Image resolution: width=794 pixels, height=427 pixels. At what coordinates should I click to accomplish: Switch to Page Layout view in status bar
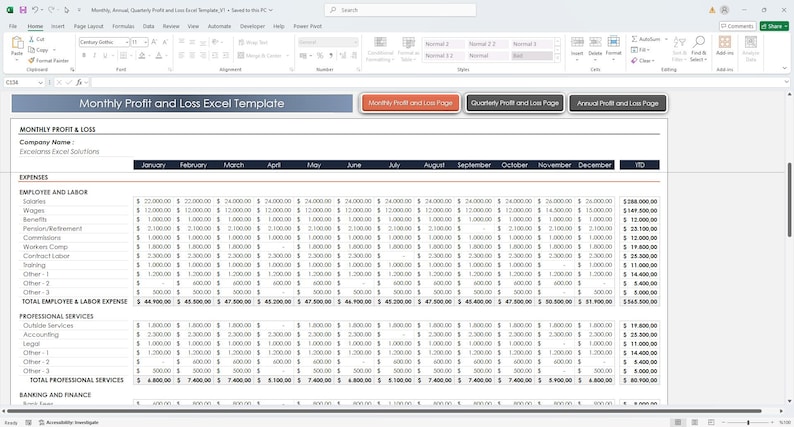tap(695, 422)
